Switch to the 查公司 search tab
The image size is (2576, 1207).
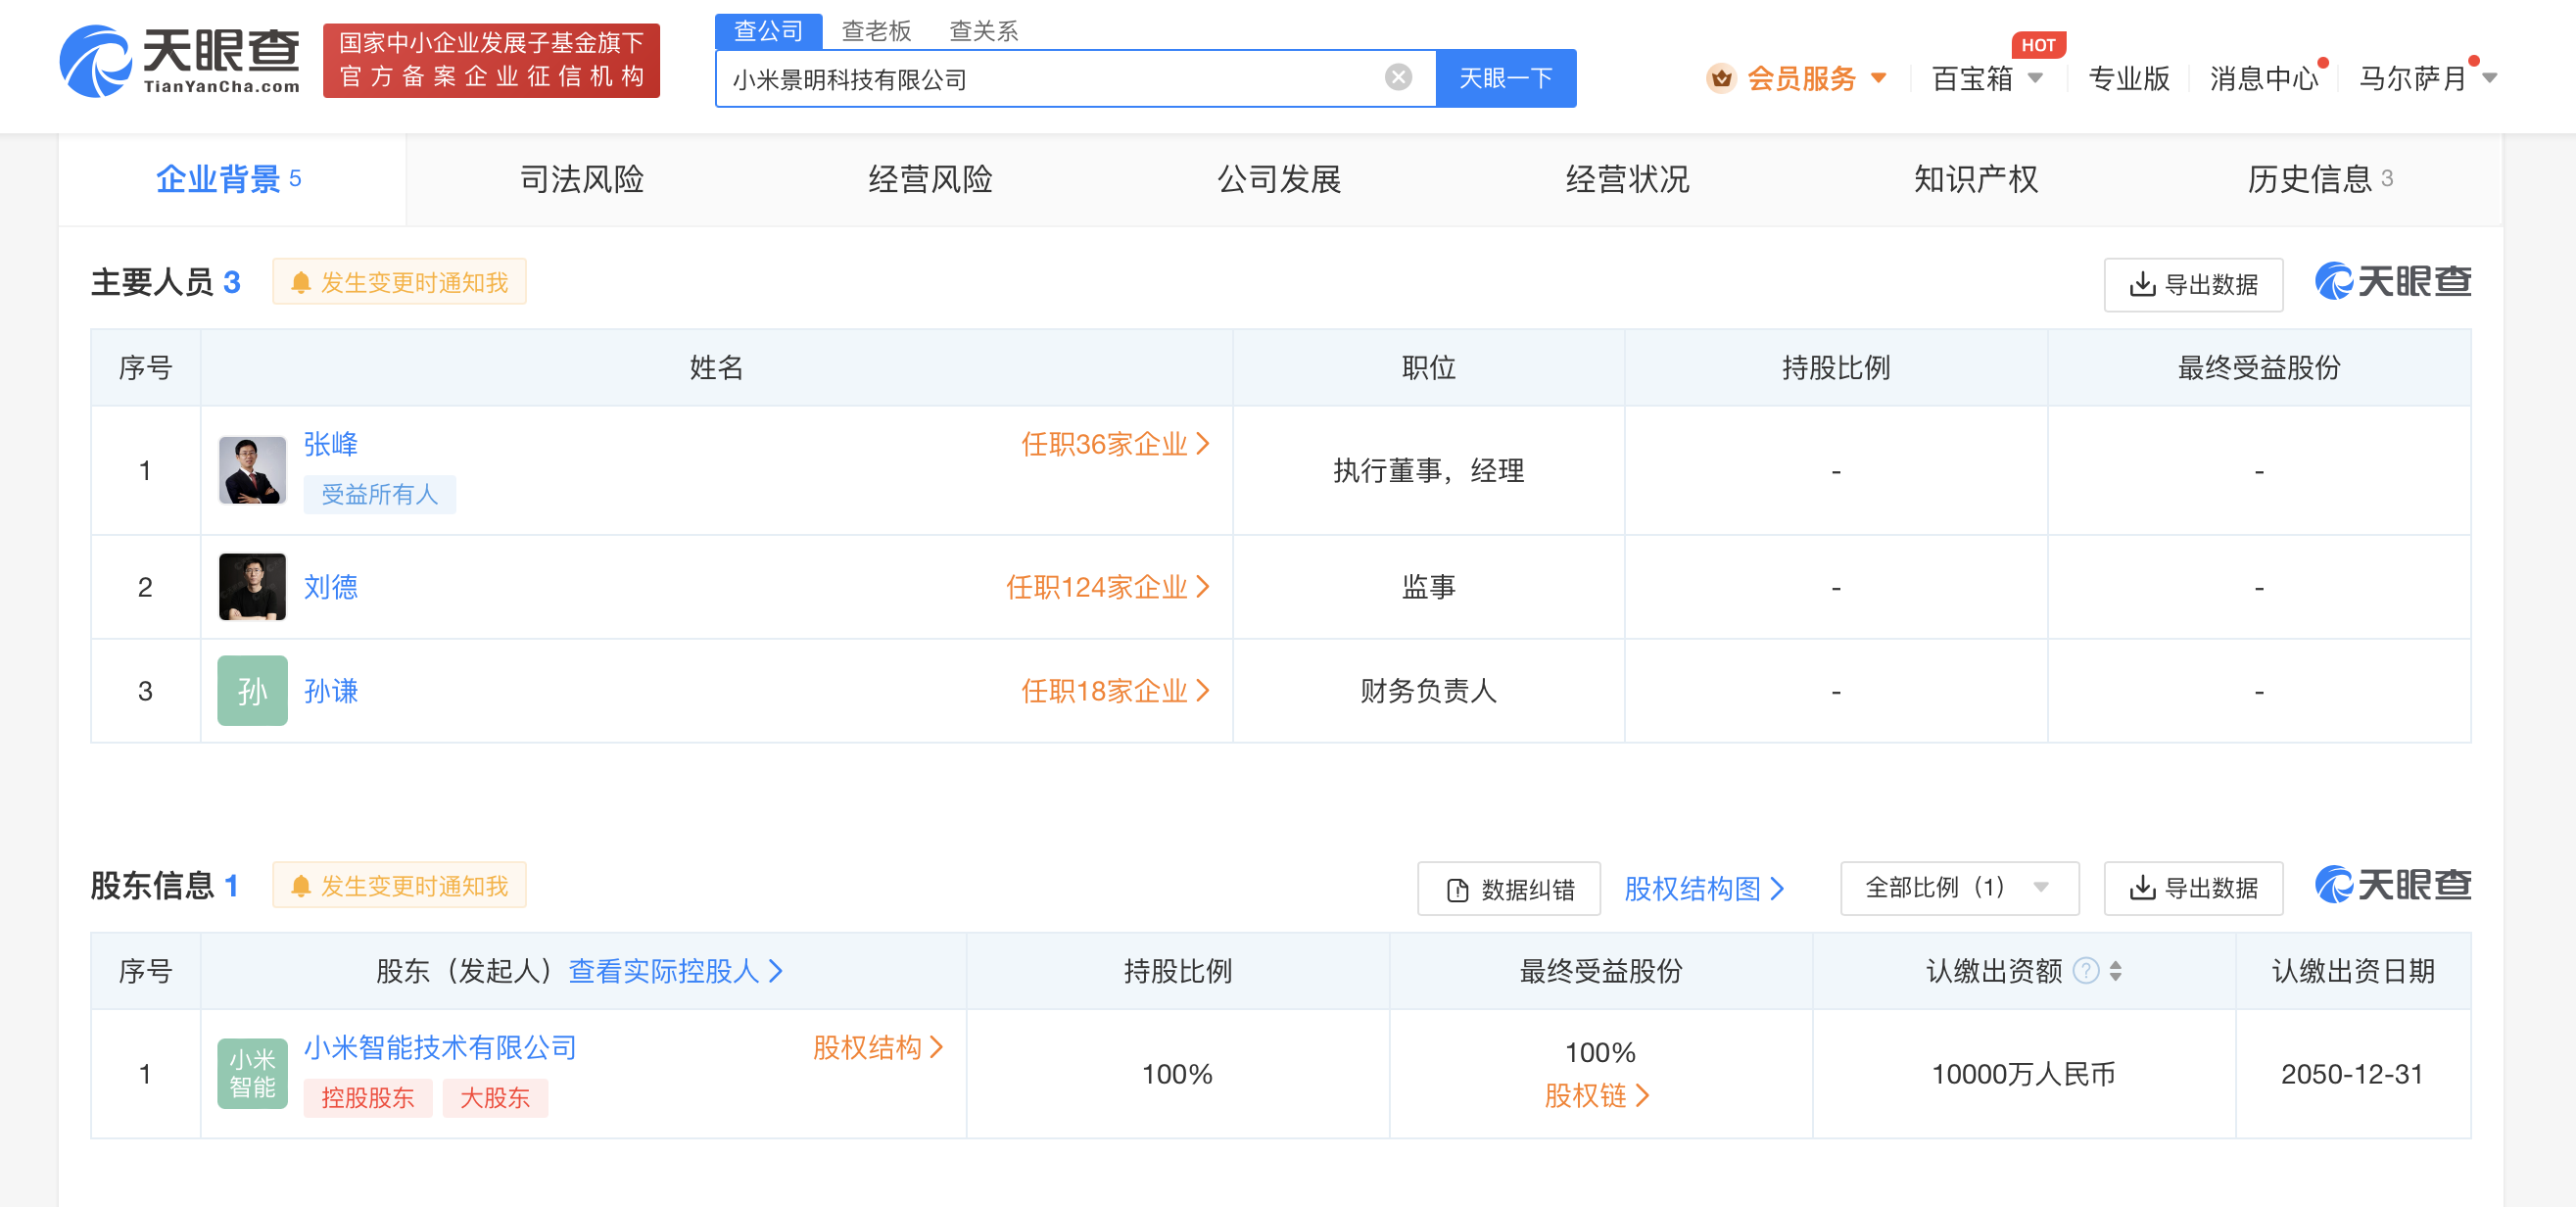click(768, 31)
